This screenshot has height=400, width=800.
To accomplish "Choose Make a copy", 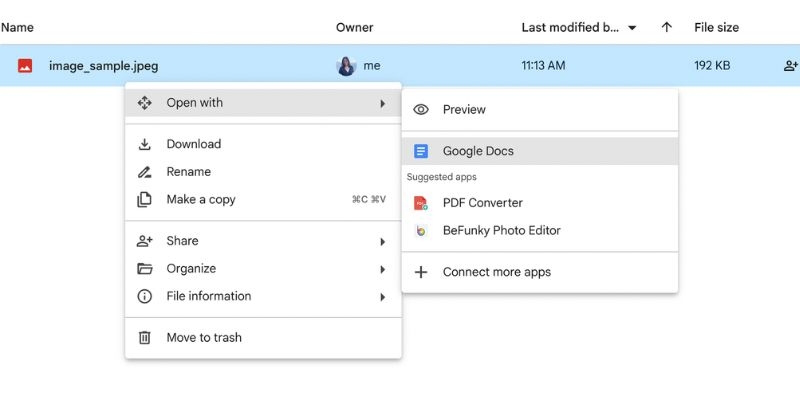I will tap(263, 199).
